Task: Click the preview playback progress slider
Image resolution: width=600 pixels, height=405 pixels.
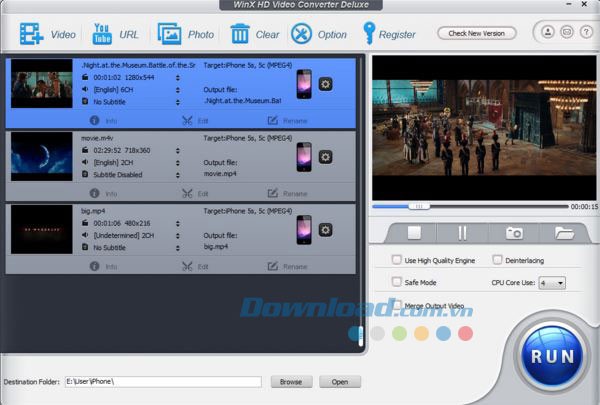Action: [468, 206]
